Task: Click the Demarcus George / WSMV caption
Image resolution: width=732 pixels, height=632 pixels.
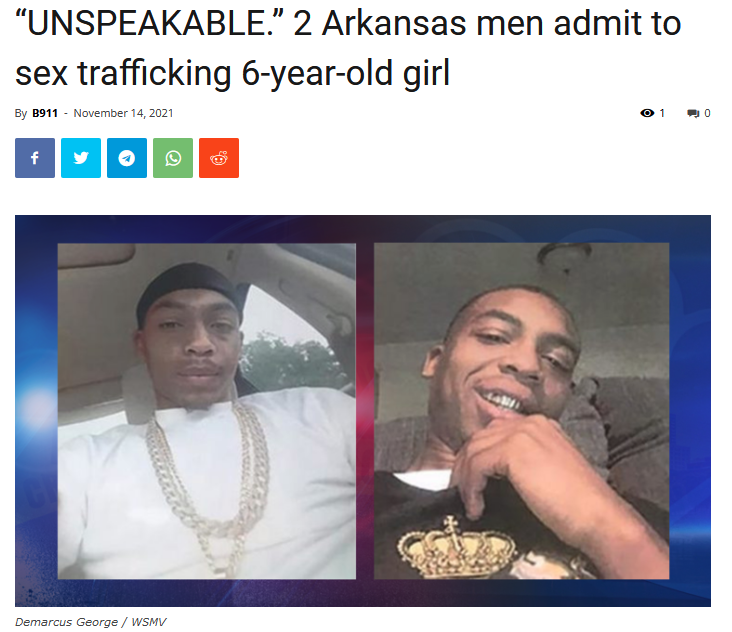Action: (91, 622)
